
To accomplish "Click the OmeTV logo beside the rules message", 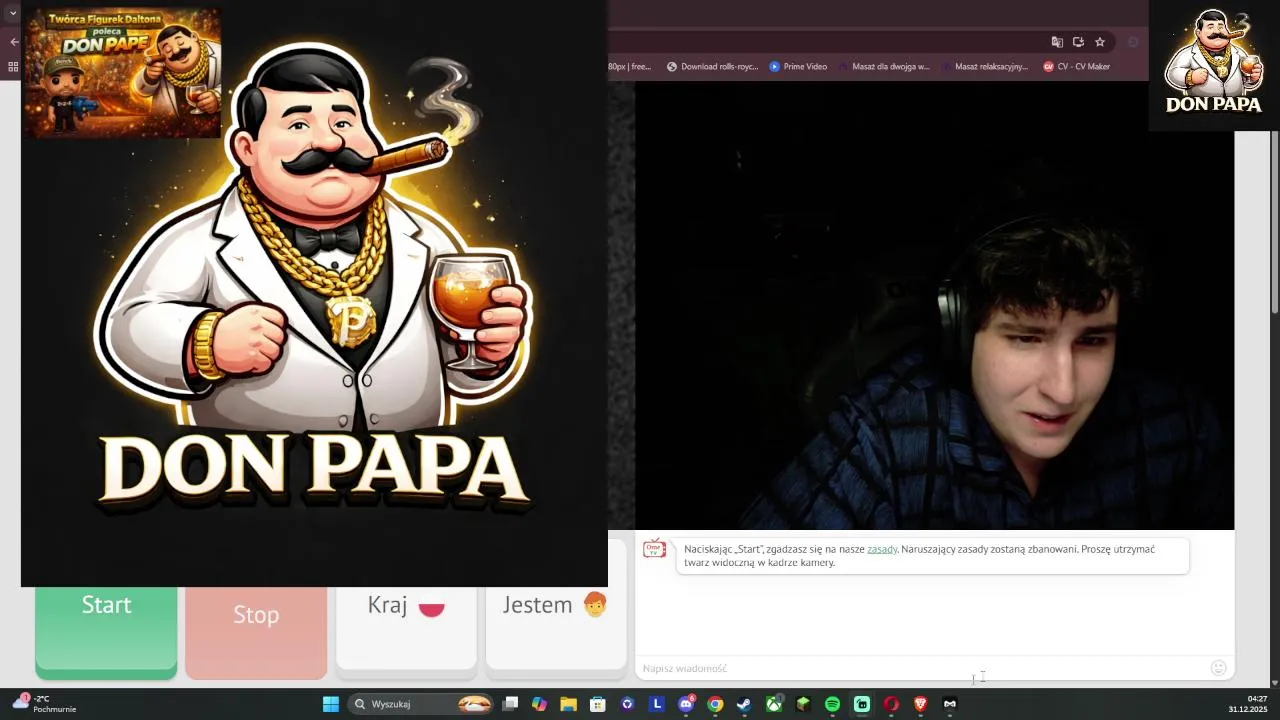I will click(655, 549).
